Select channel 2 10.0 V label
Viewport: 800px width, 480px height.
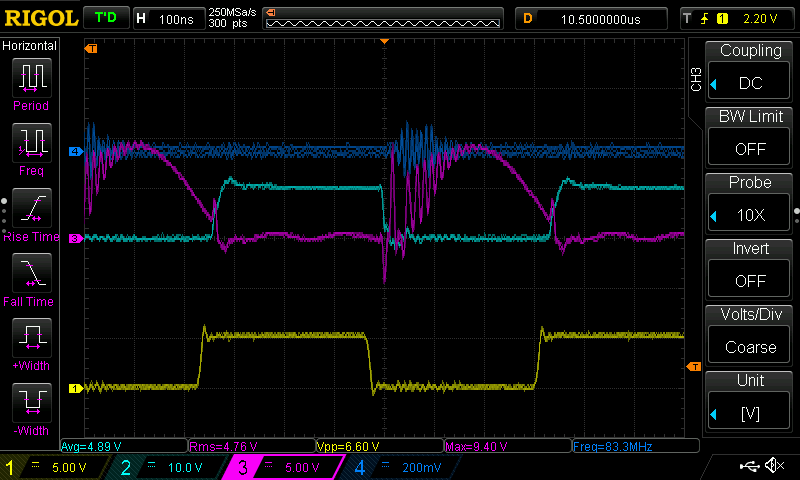(x=185, y=468)
